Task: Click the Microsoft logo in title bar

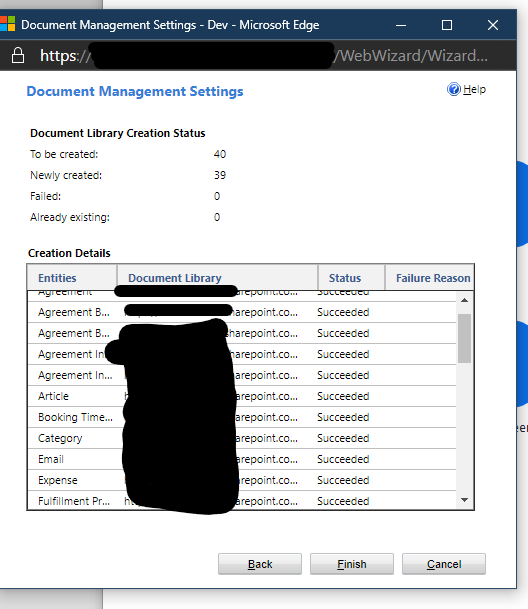Action: pos(7,24)
